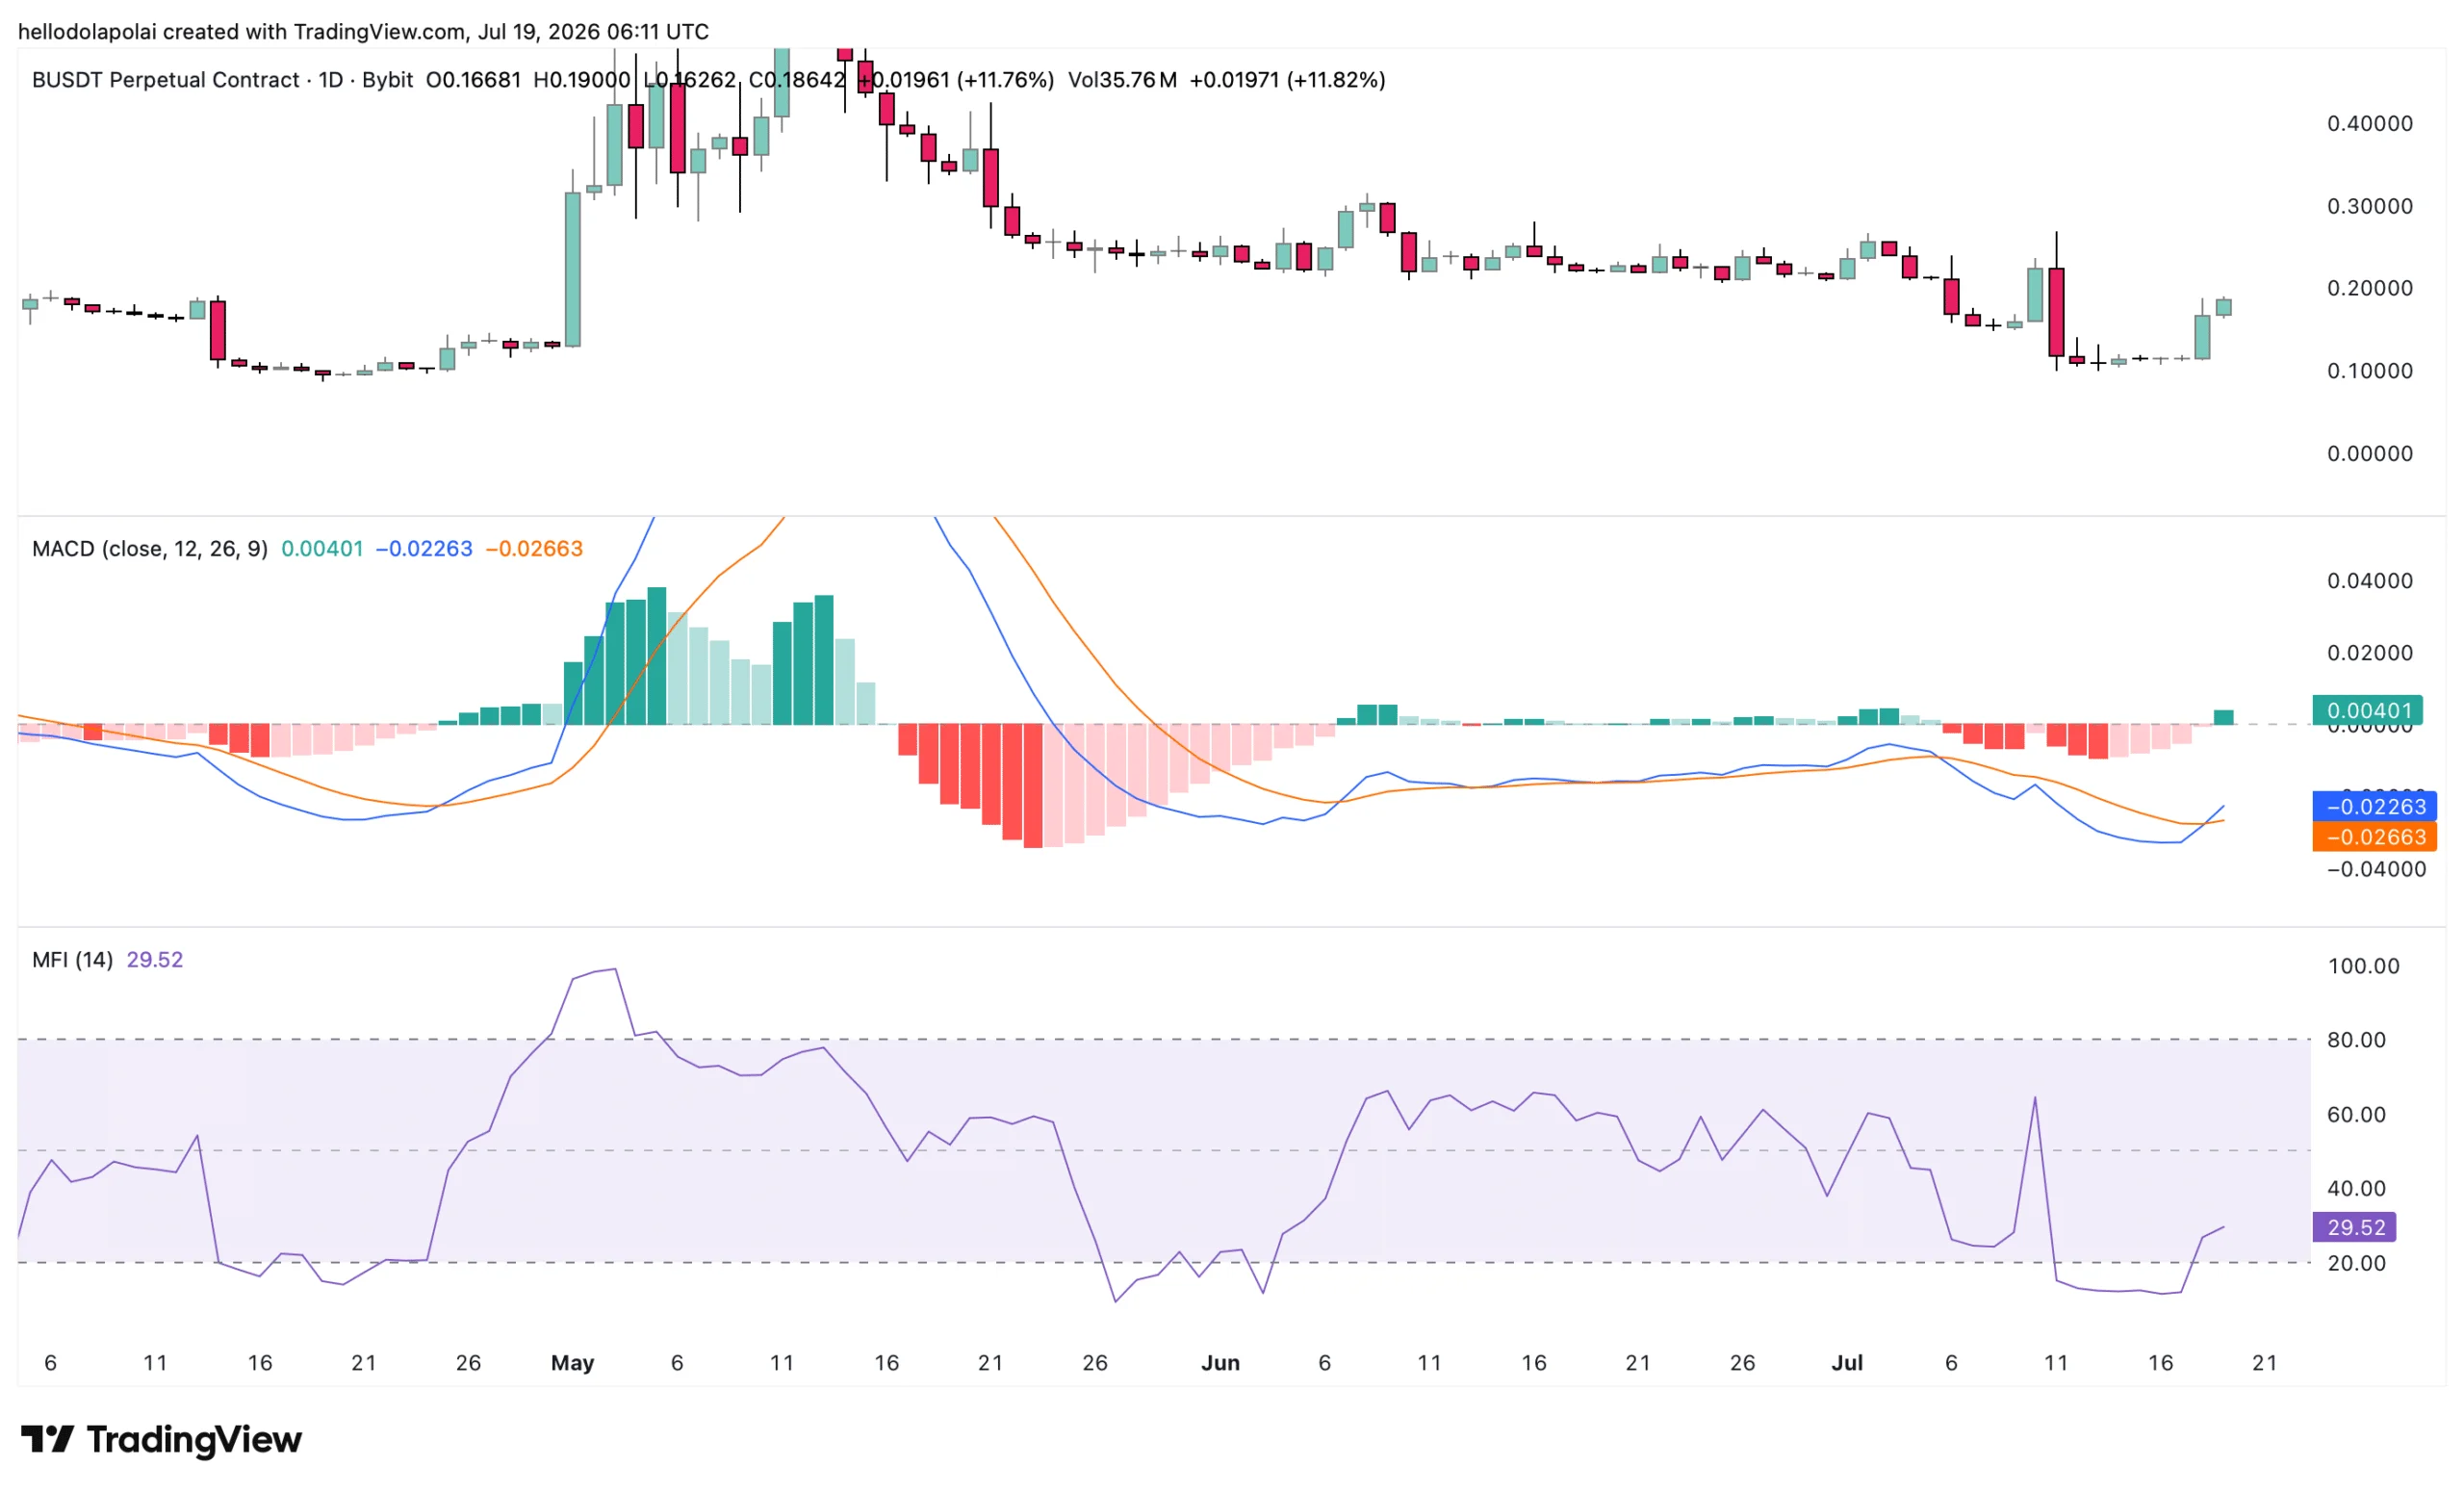Screen dimensions: 2464x1493
Task: Click the green MACD value tag 0.00401
Action: [2367, 710]
